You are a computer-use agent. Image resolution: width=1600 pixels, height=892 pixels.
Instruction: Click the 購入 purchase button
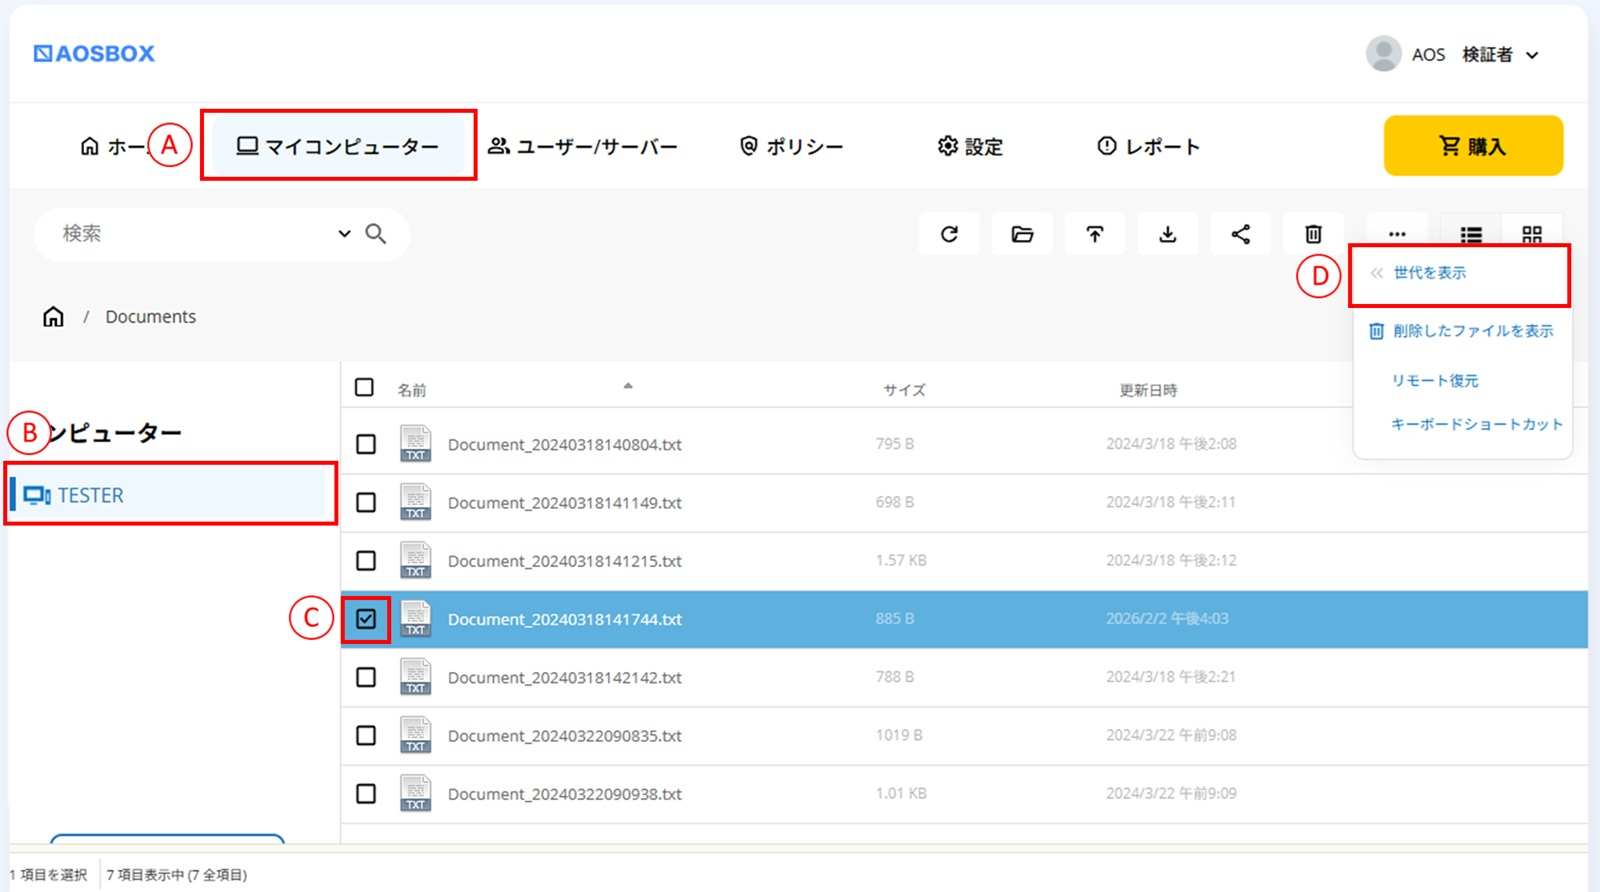coord(1473,146)
